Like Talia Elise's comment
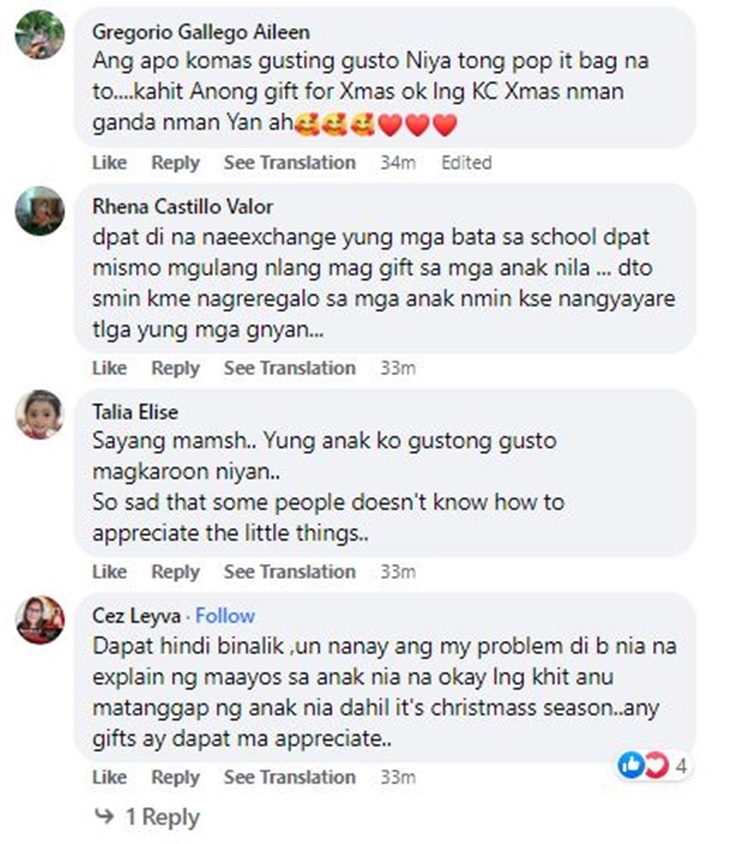The width and height of the screenshot is (750, 844). tap(110, 572)
